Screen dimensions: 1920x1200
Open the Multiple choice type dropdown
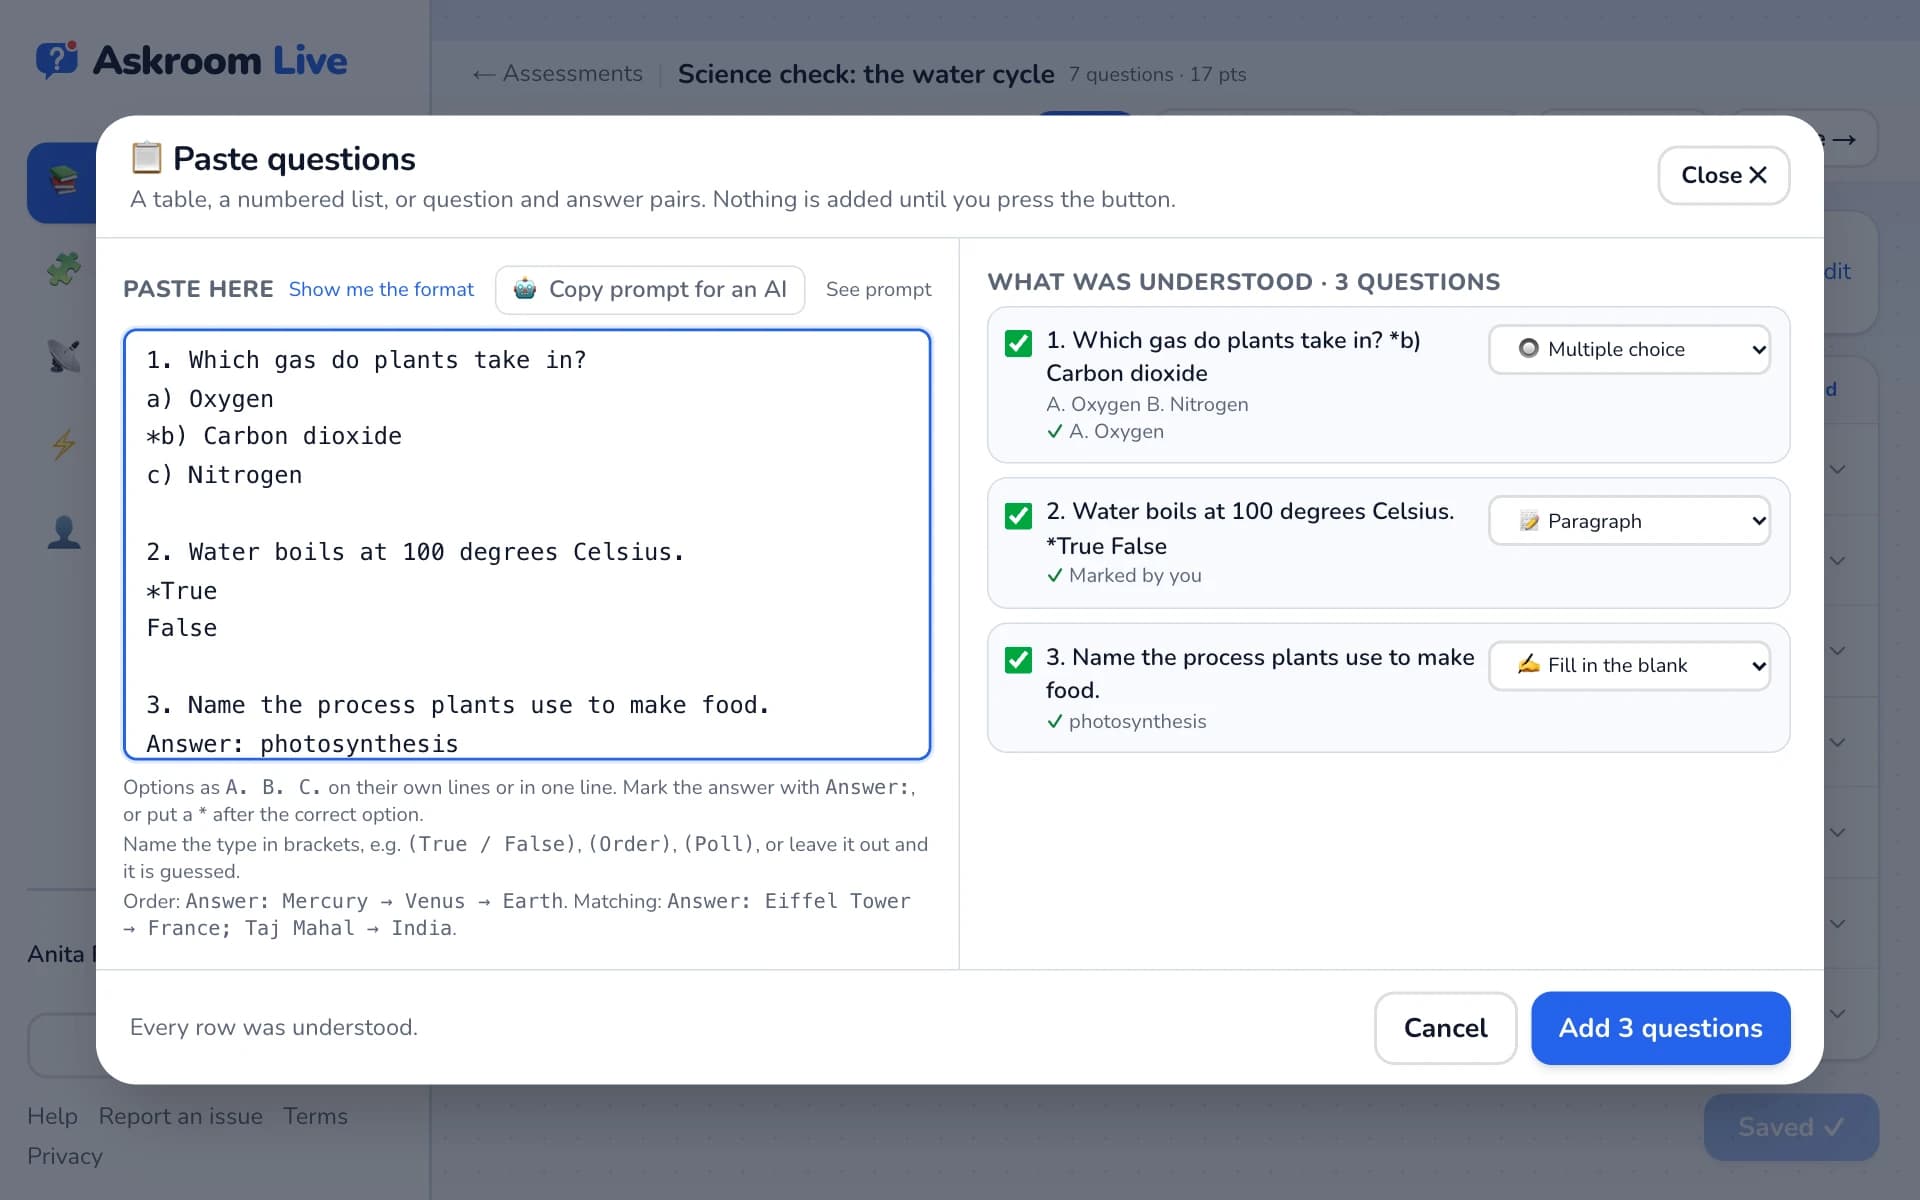point(1629,349)
